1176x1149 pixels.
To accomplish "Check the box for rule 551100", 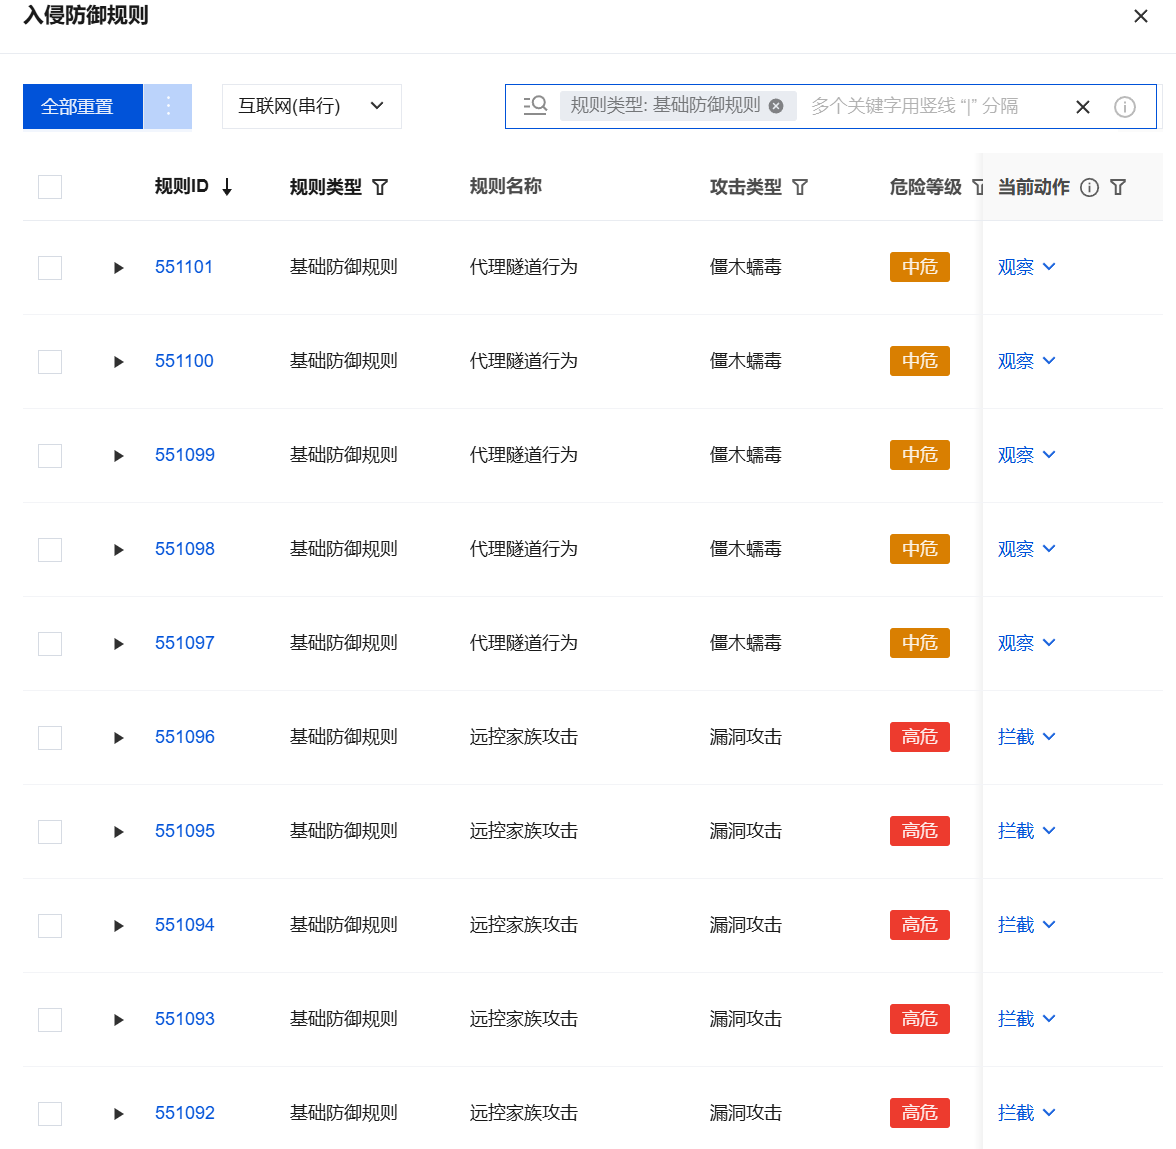I will click(x=50, y=362).
